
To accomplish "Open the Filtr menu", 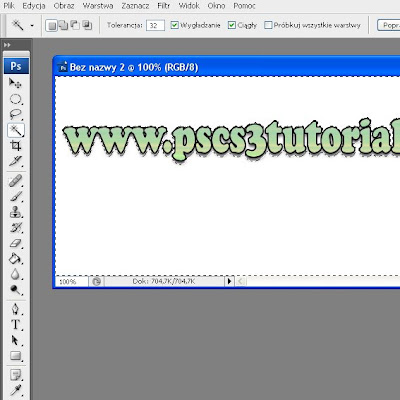I will point(164,6).
